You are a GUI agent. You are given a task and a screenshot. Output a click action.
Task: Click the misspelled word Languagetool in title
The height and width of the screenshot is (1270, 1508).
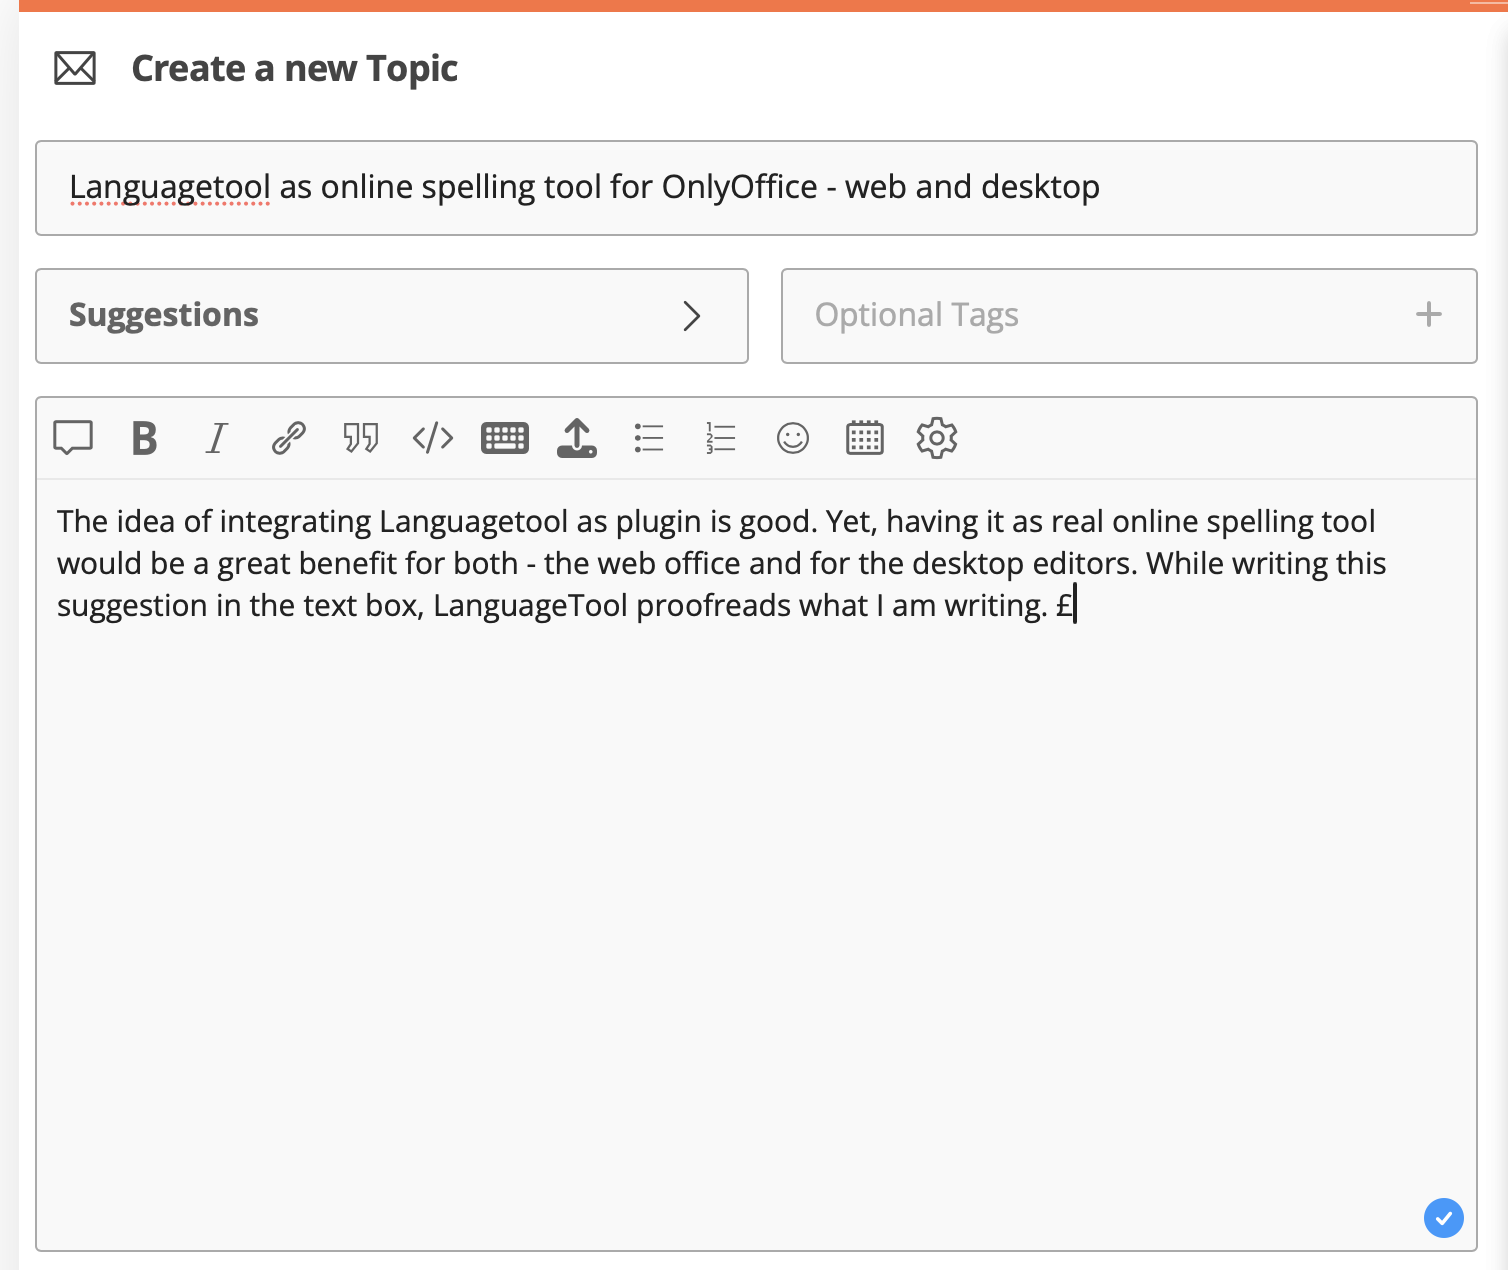point(170,188)
